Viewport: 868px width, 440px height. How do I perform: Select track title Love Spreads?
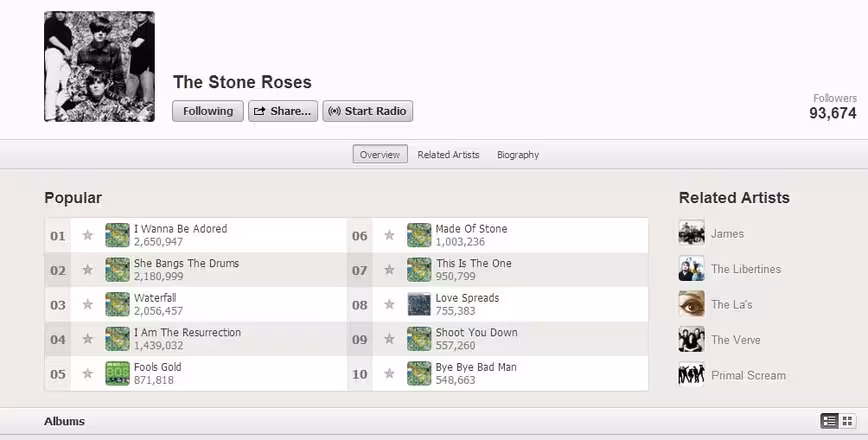pos(467,298)
